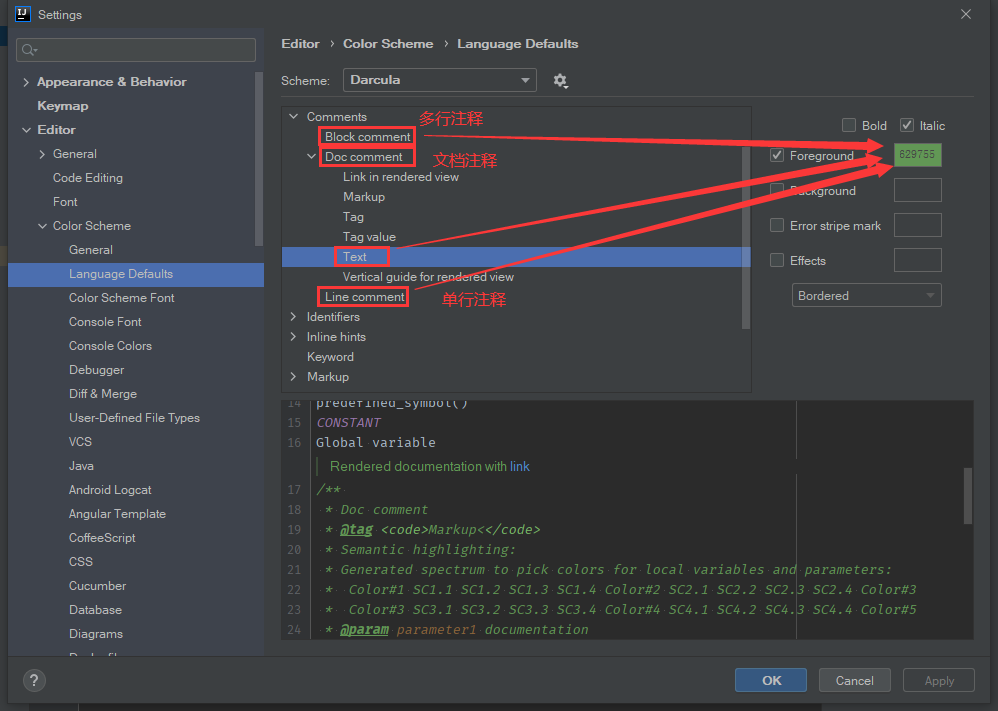Open the Background color swatch
The image size is (998, 711).
click(917, 190)
